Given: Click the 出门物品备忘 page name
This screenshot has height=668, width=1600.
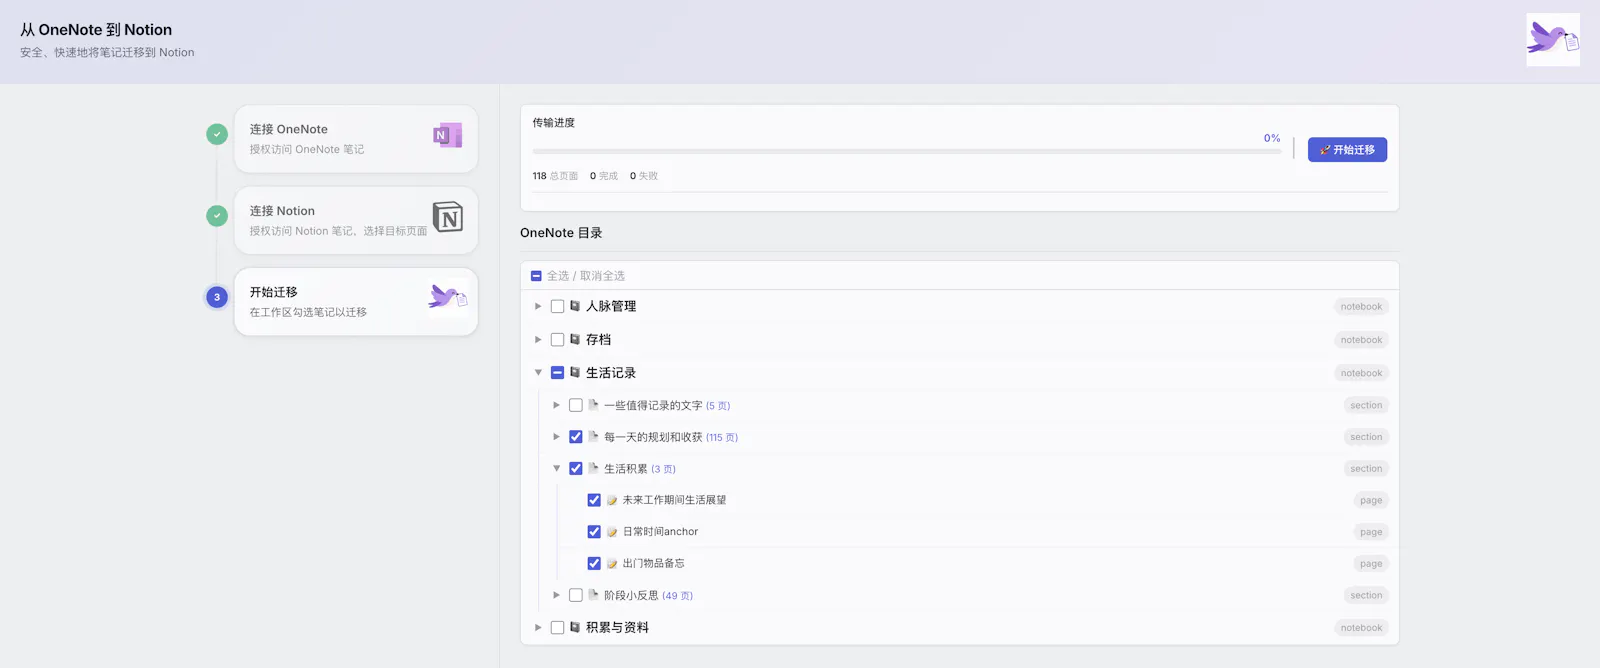Looking at the screenshot, I should tap(653, 564).
